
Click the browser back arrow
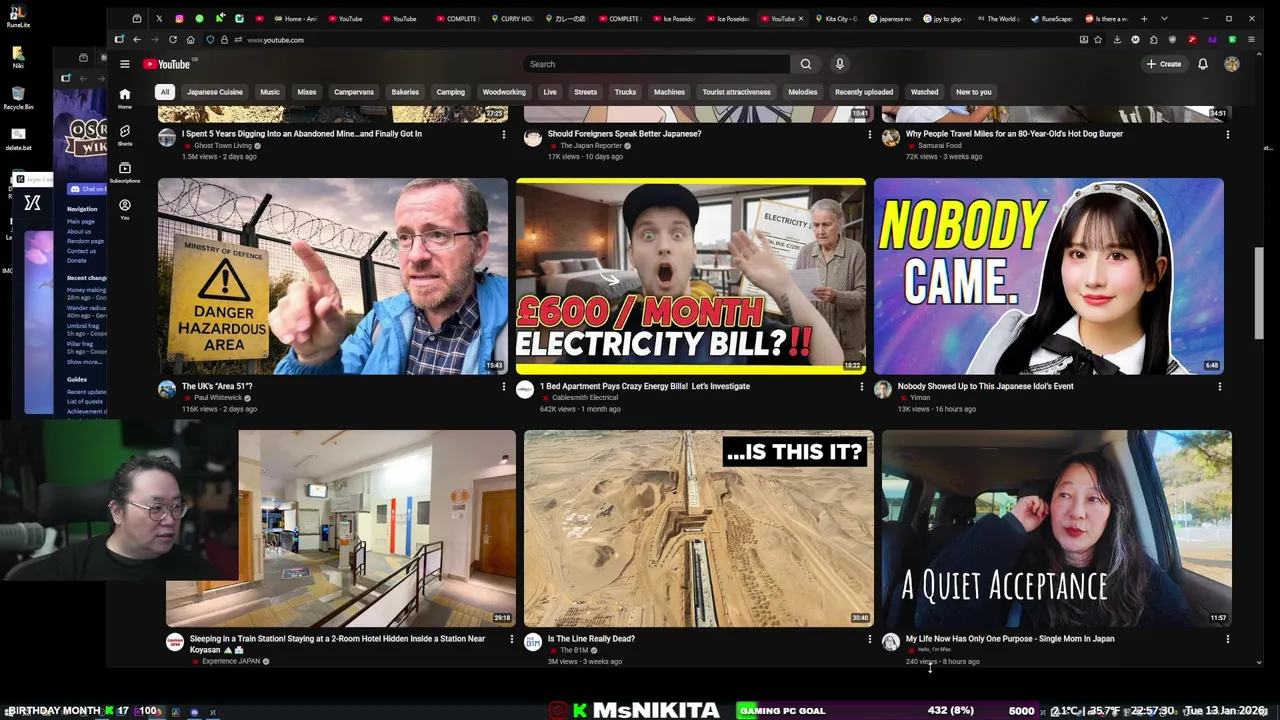137,40
